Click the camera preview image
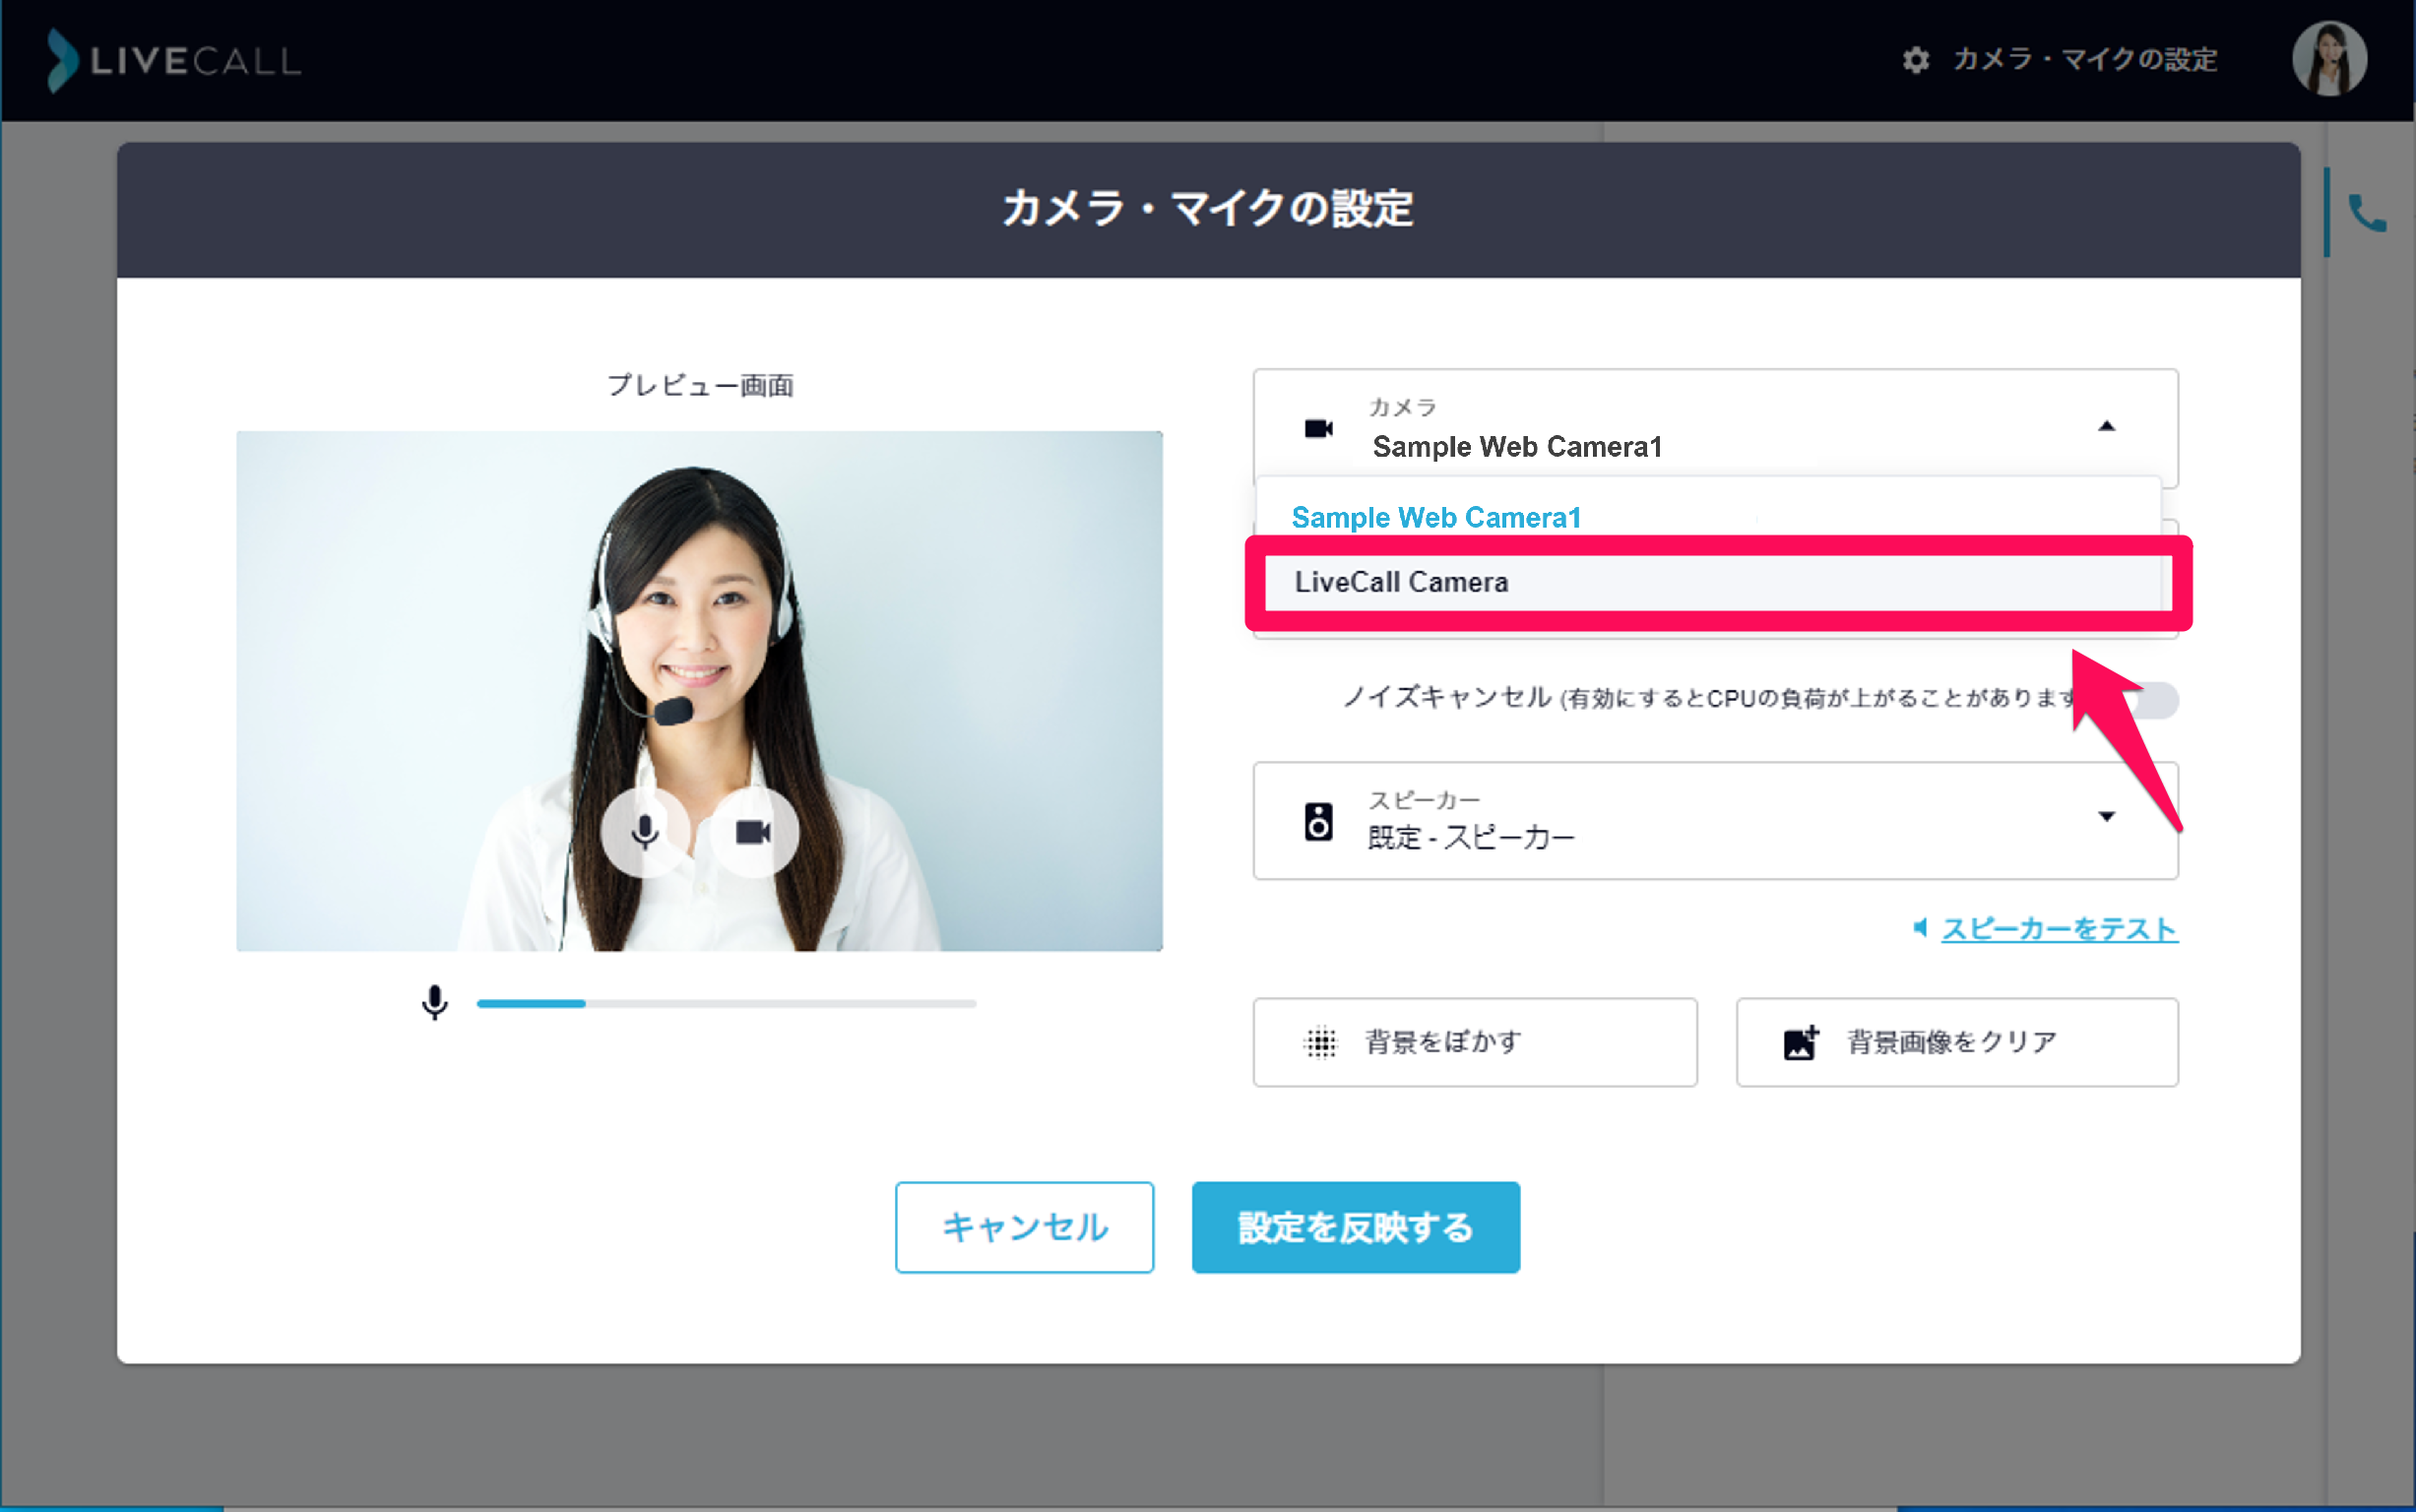This screenshot has width=2416, height=1512. coord(699,690)
